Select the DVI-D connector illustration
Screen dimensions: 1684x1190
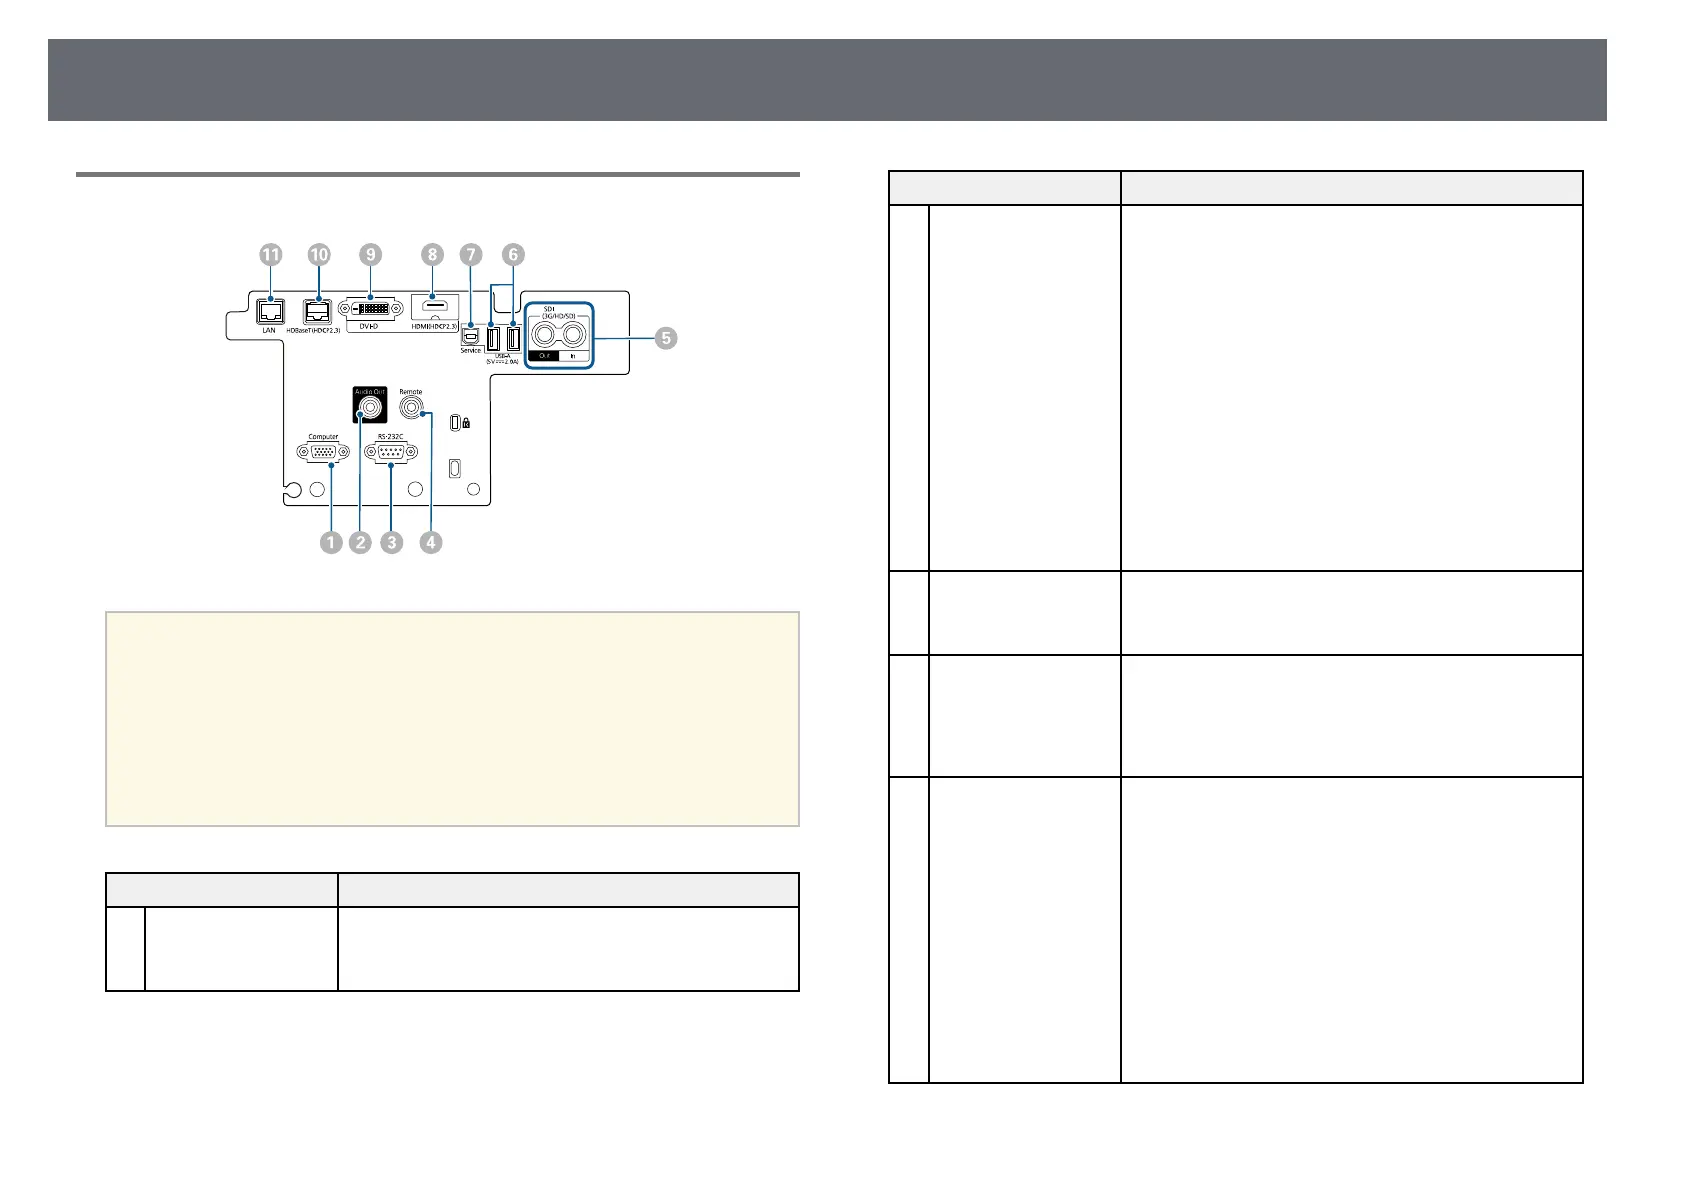370,309
